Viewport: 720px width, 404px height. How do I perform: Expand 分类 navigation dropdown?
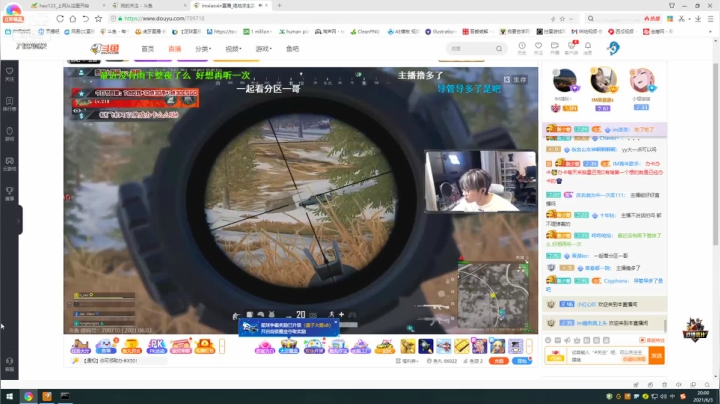[x=203, y=49]
